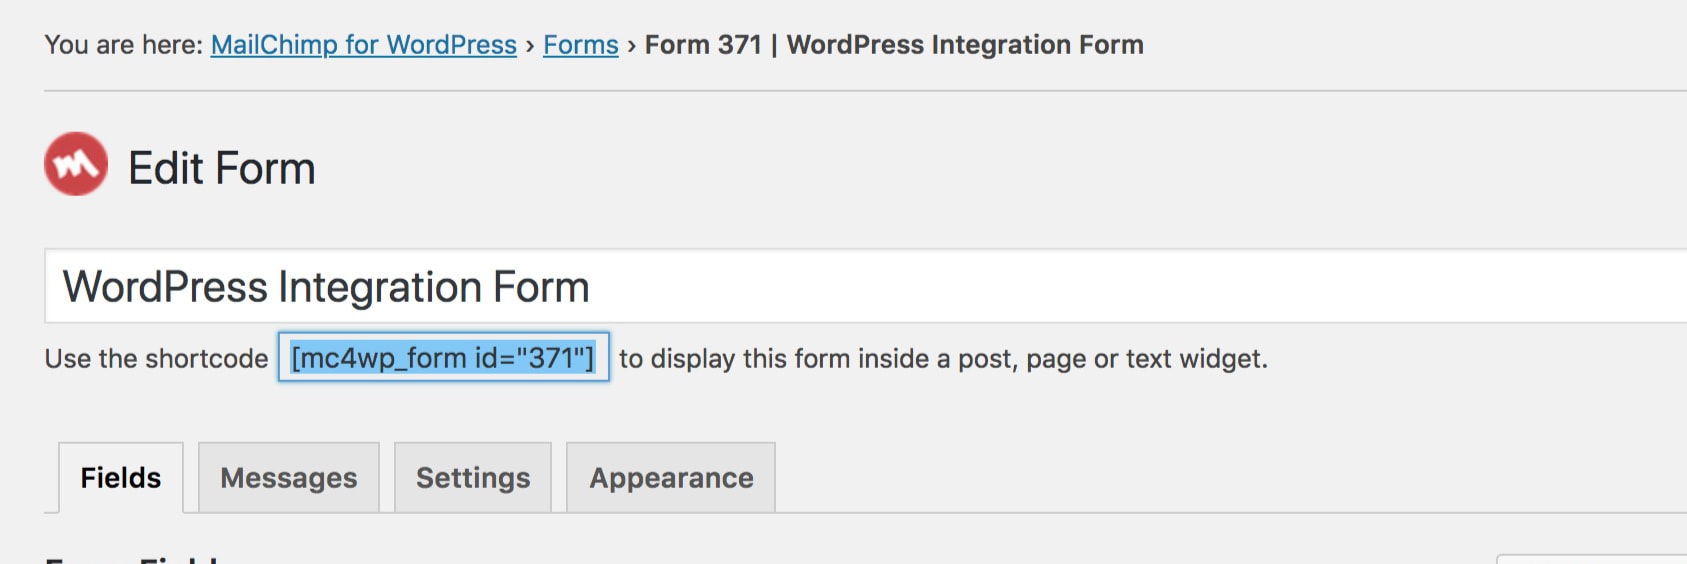Screen dimensions: 1687x564
Task: Click the partially visible Form Fields heading
Action: pyautogui.click(x=132, y=558)
